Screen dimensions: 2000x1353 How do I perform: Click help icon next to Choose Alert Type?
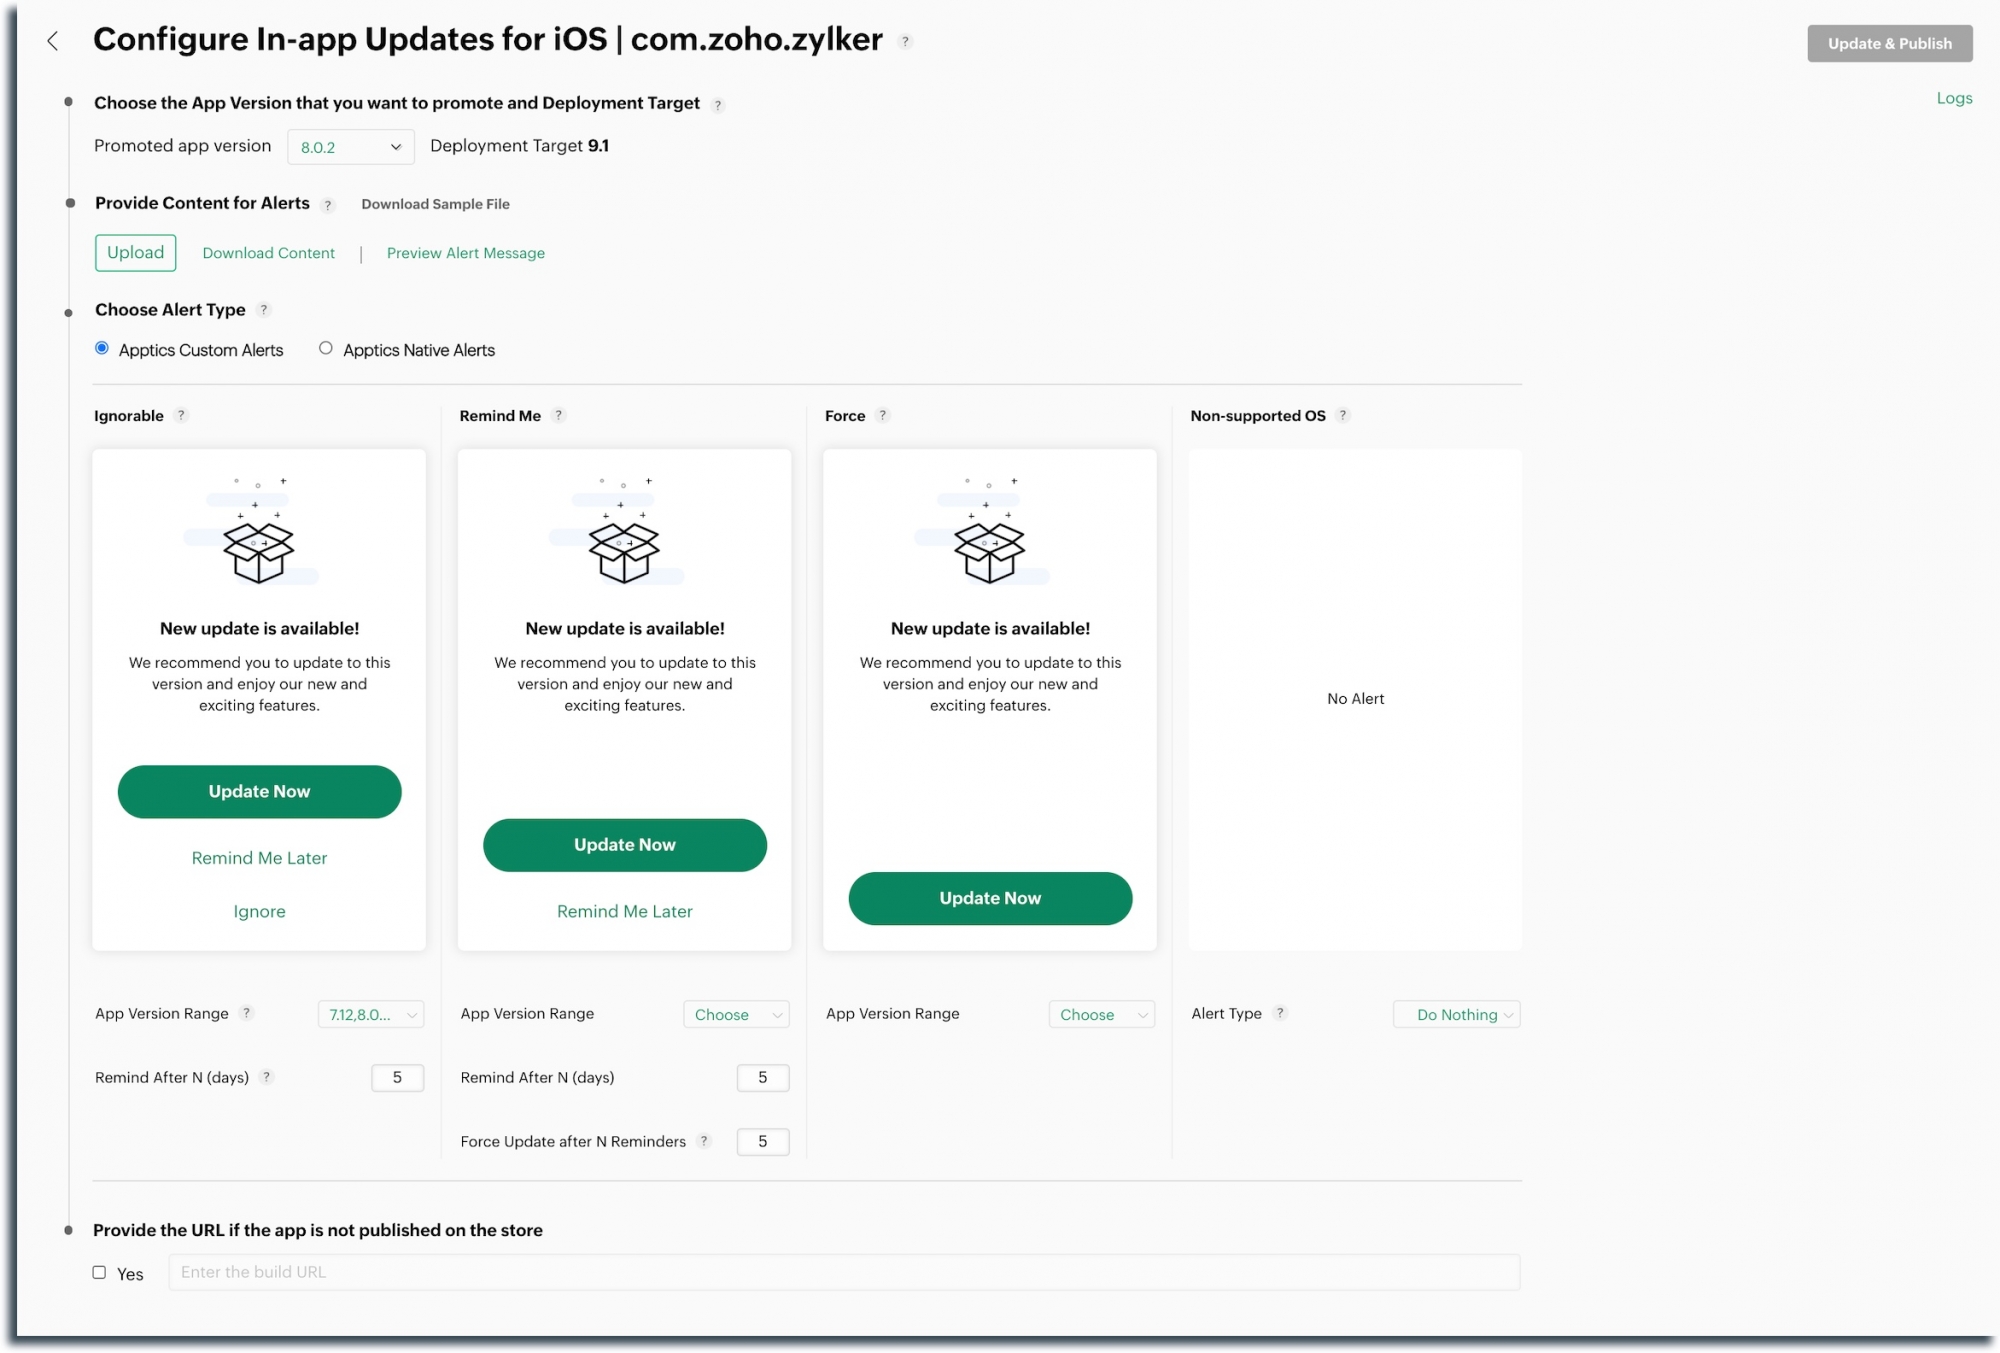264,310
